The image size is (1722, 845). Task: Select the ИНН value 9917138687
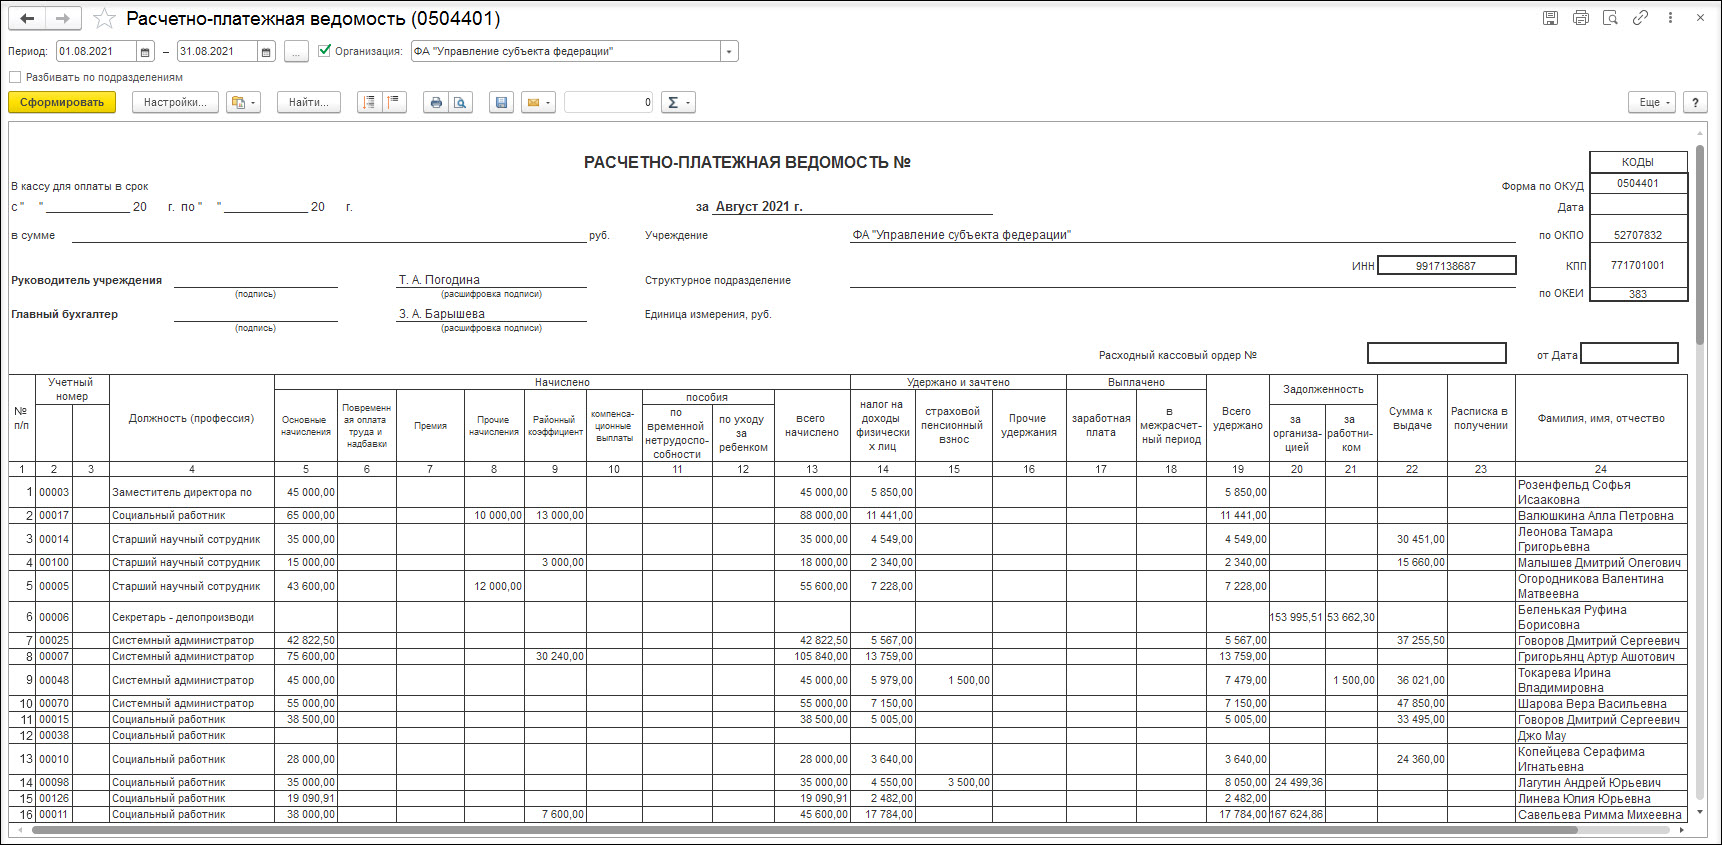[x=1446, y=266]
